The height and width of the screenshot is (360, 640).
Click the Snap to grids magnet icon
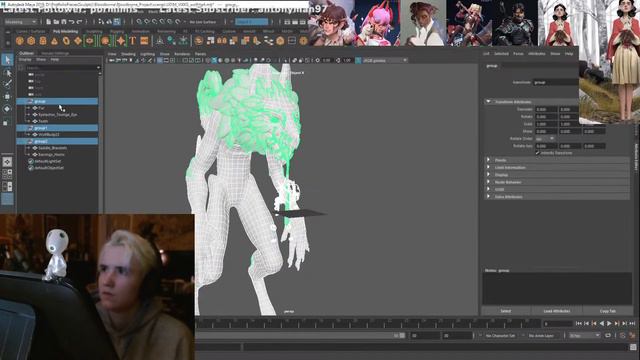click(139, 22)
